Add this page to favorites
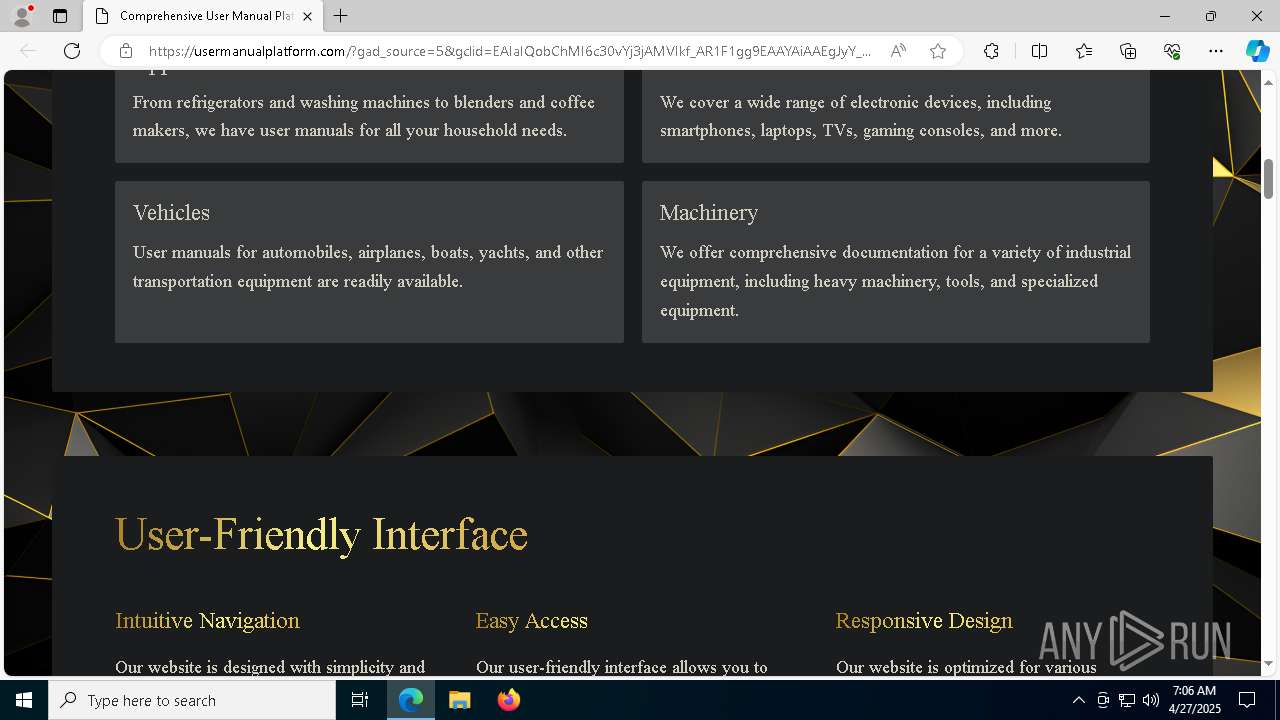Viewport: 1280px width, 720px height. pyautogui.click(x=938, y=51)
